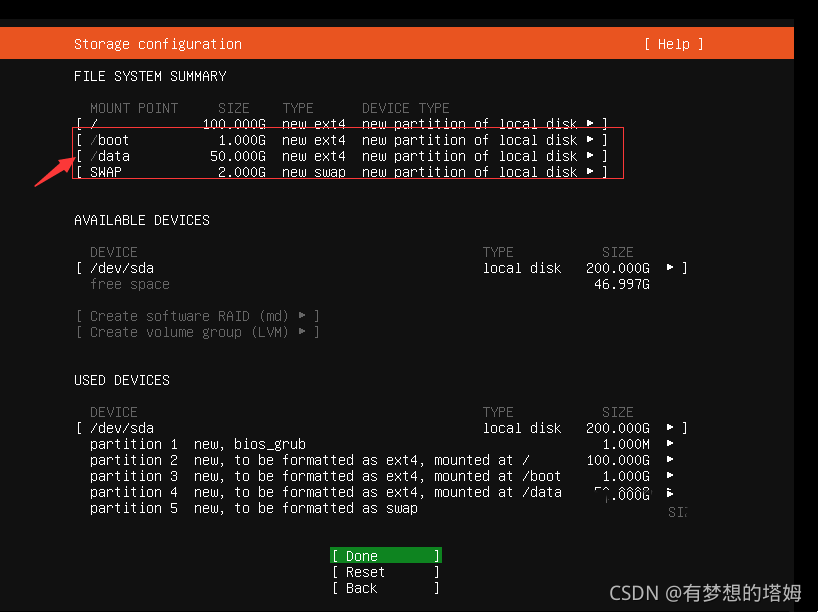Open arrow for partition 1 bios_grub
The width and height of the screenshot is (818, 612).
click(x=670, y=443)
